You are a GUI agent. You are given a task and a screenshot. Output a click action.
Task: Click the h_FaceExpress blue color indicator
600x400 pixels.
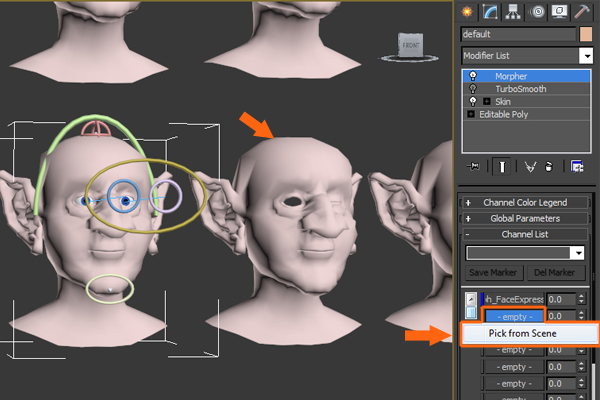pyautogui.click(x=482, y=299)
